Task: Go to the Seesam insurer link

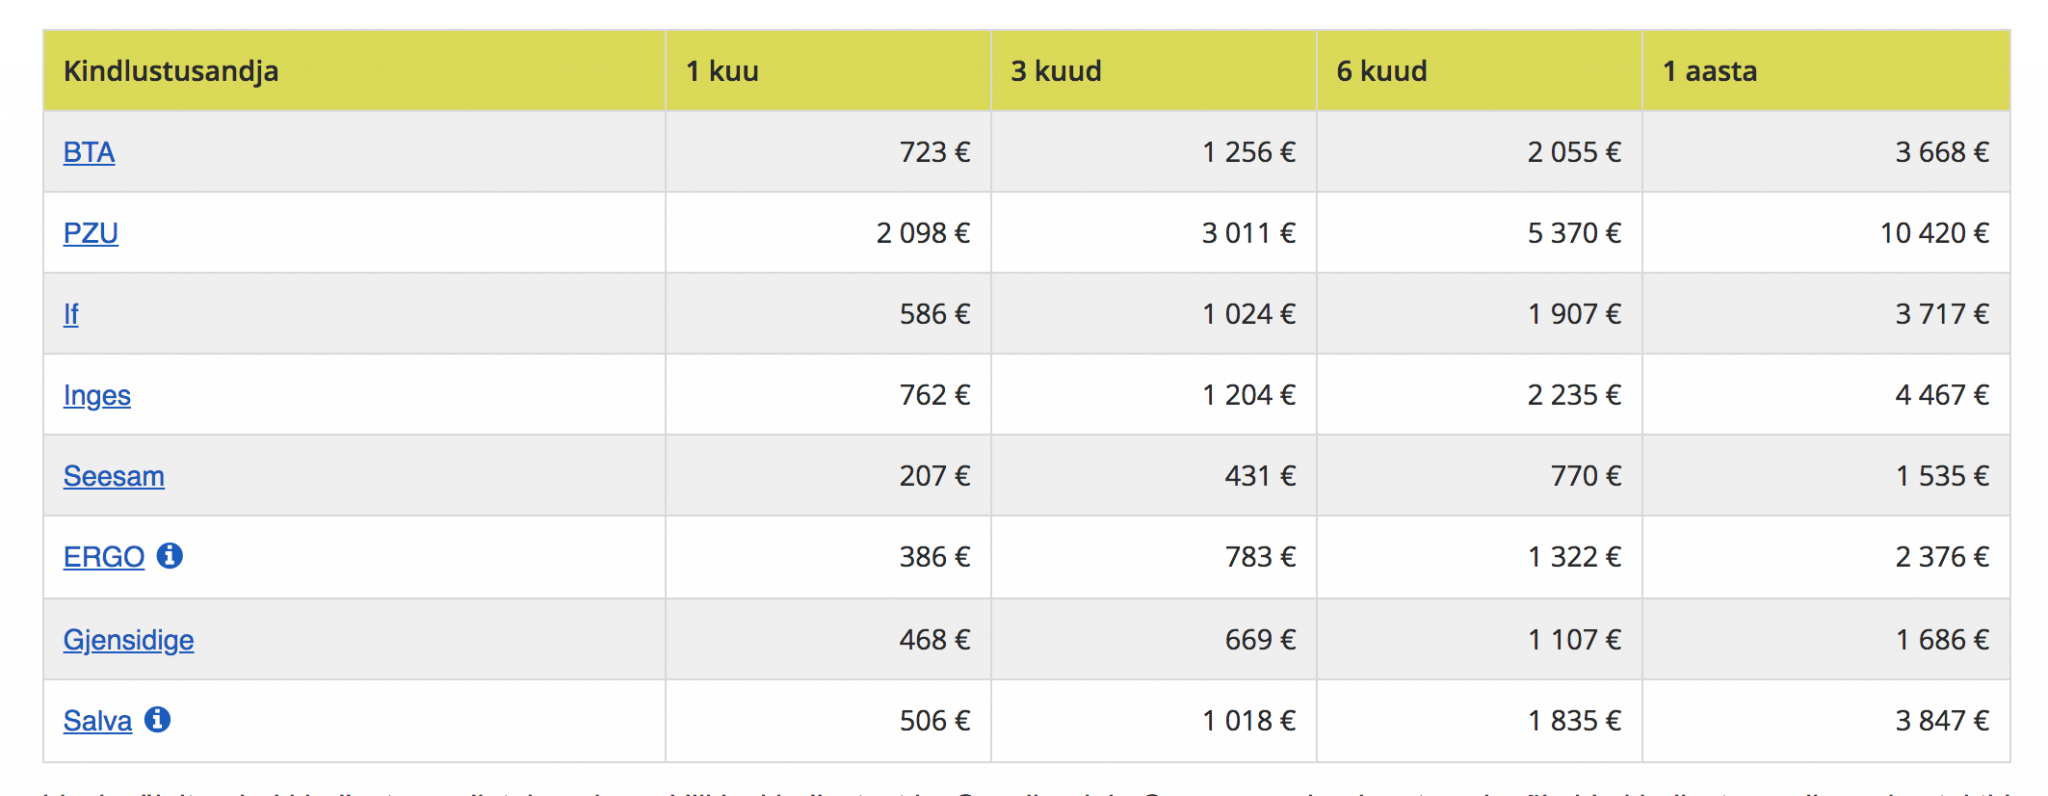Action: click(x=114, y=476)
